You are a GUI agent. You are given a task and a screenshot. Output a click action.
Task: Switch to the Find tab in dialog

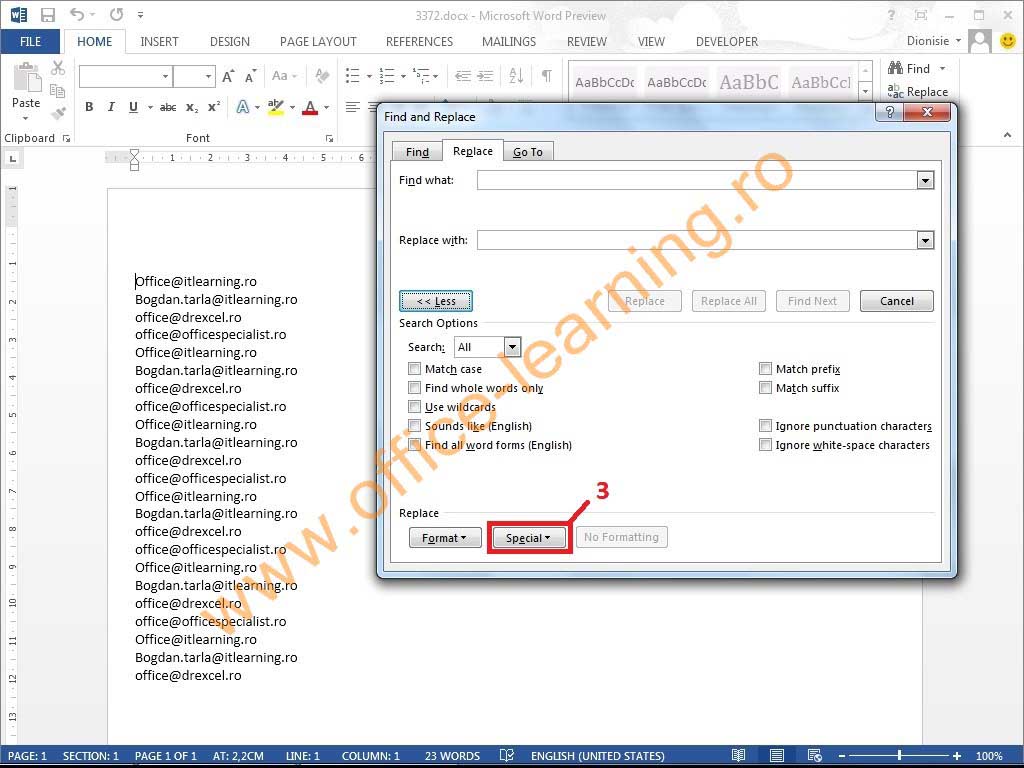coord(417,152)
